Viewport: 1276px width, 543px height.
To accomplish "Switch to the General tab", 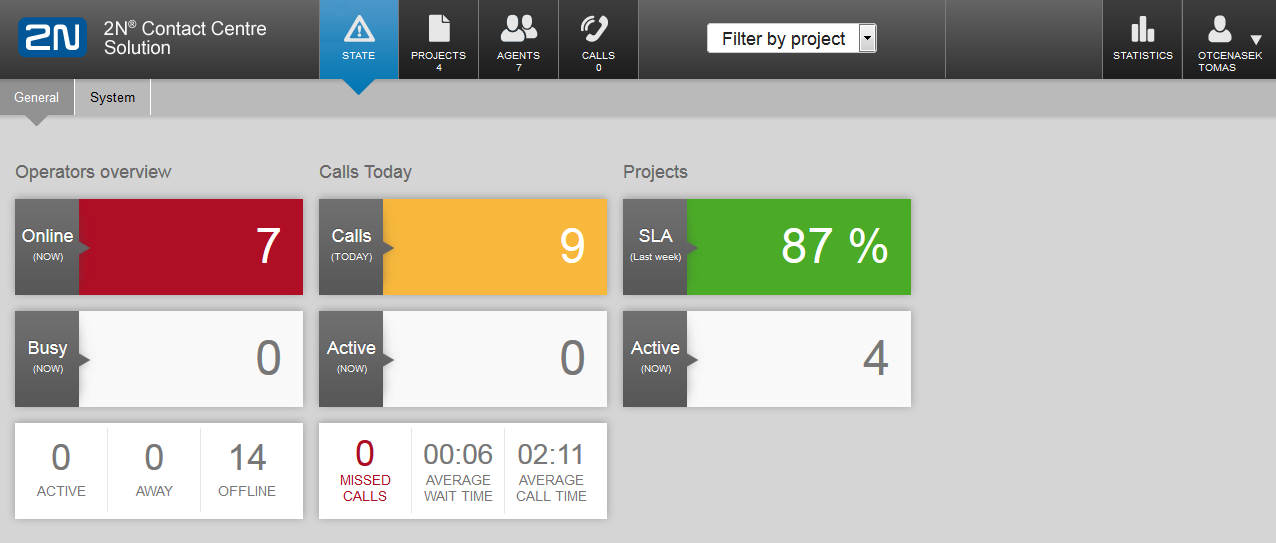I will (x=37, y=98).
